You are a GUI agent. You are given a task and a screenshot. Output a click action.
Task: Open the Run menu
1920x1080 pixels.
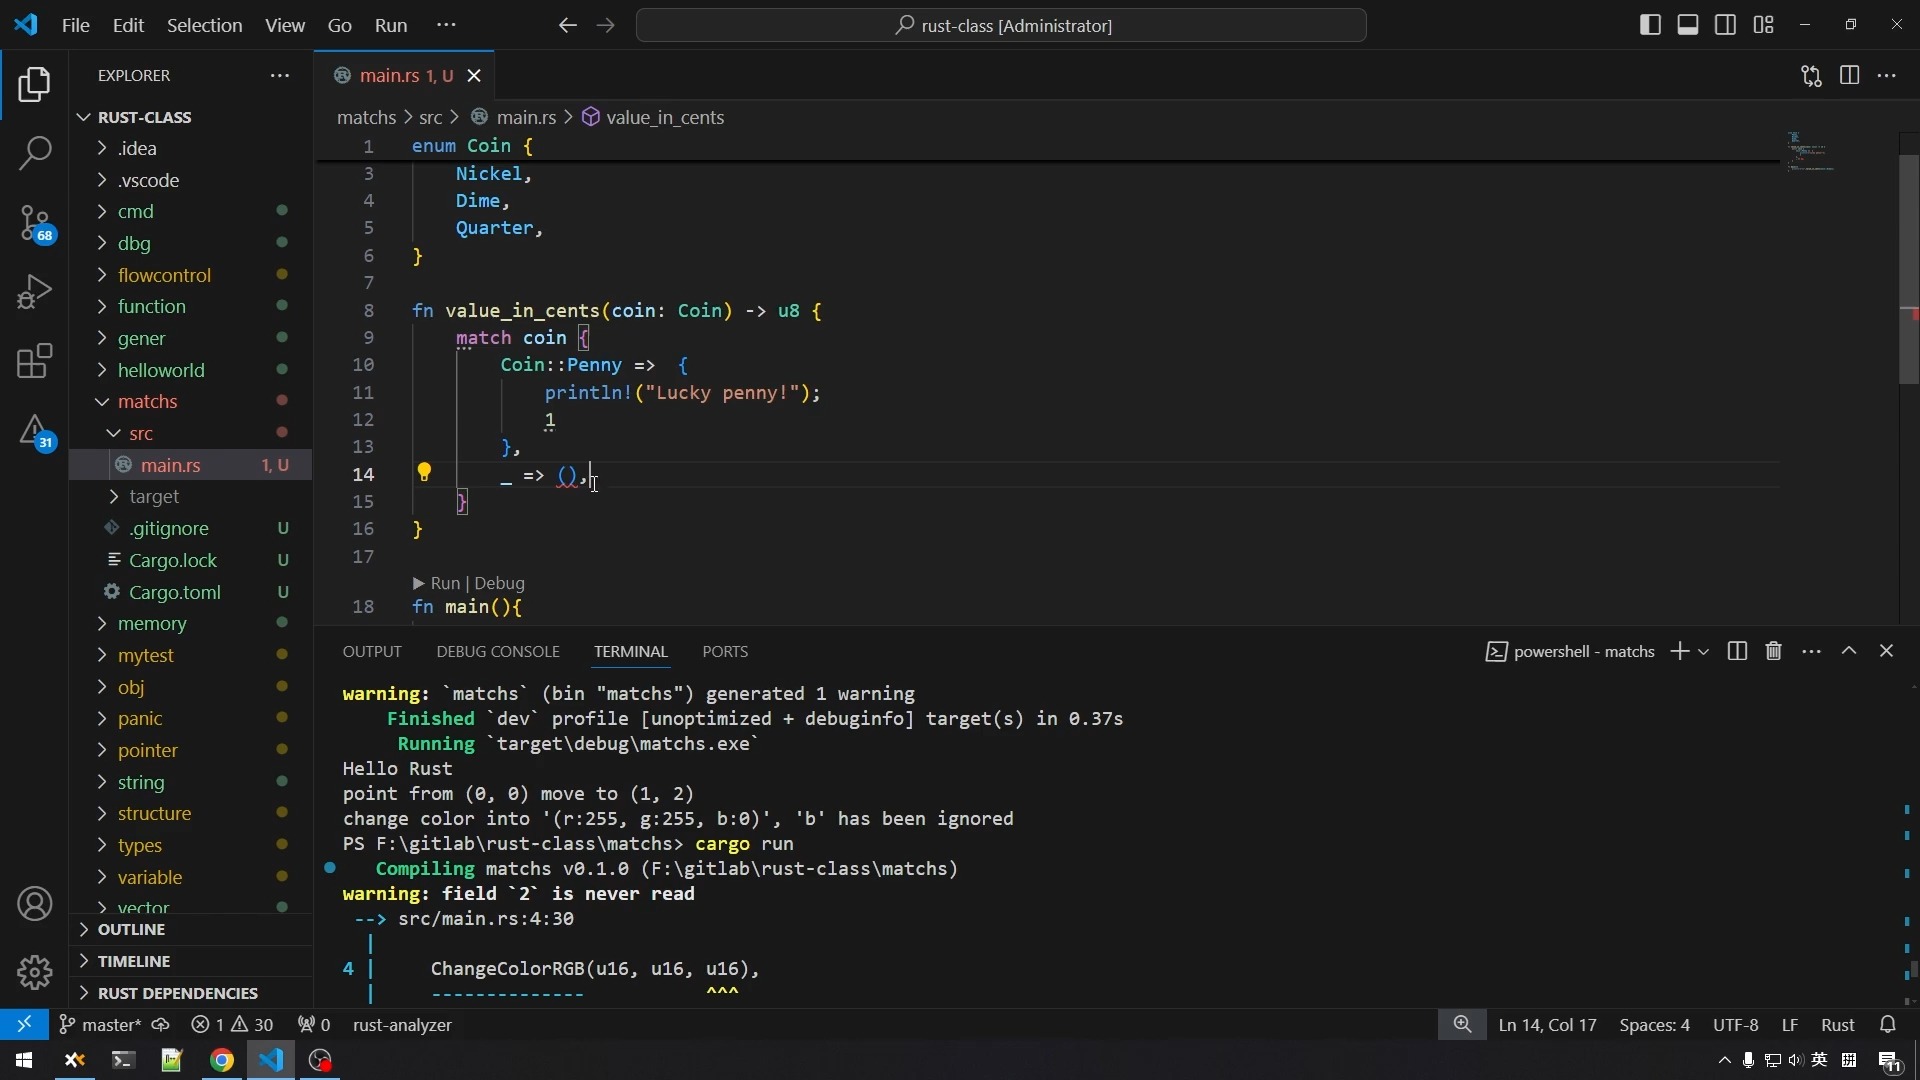(x=391, y=26)
